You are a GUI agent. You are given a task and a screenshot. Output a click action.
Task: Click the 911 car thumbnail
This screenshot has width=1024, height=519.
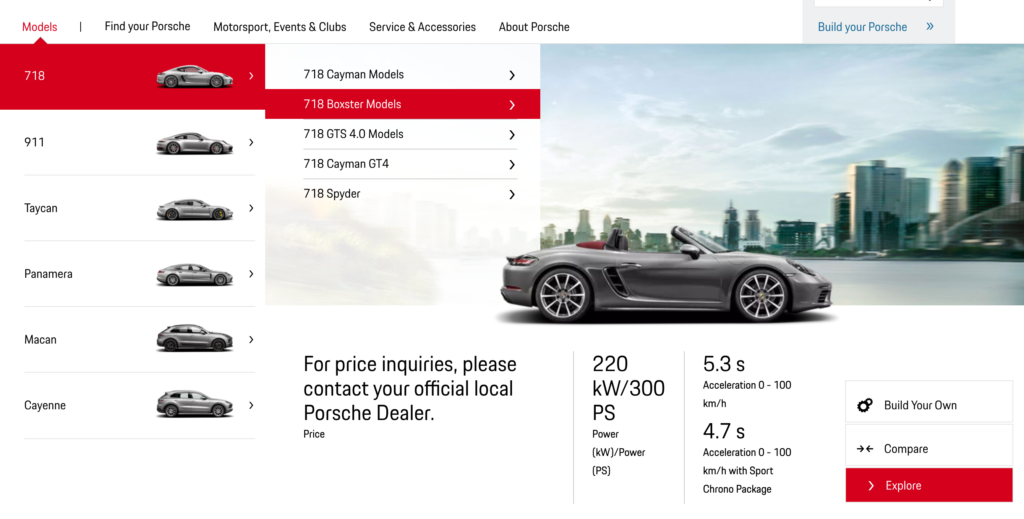[195, 143]
